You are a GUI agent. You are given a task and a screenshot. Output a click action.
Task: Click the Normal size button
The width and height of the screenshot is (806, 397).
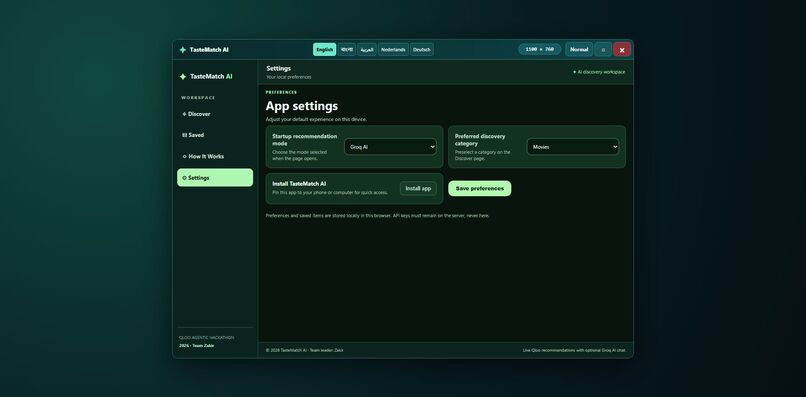(x=579, y=50)
